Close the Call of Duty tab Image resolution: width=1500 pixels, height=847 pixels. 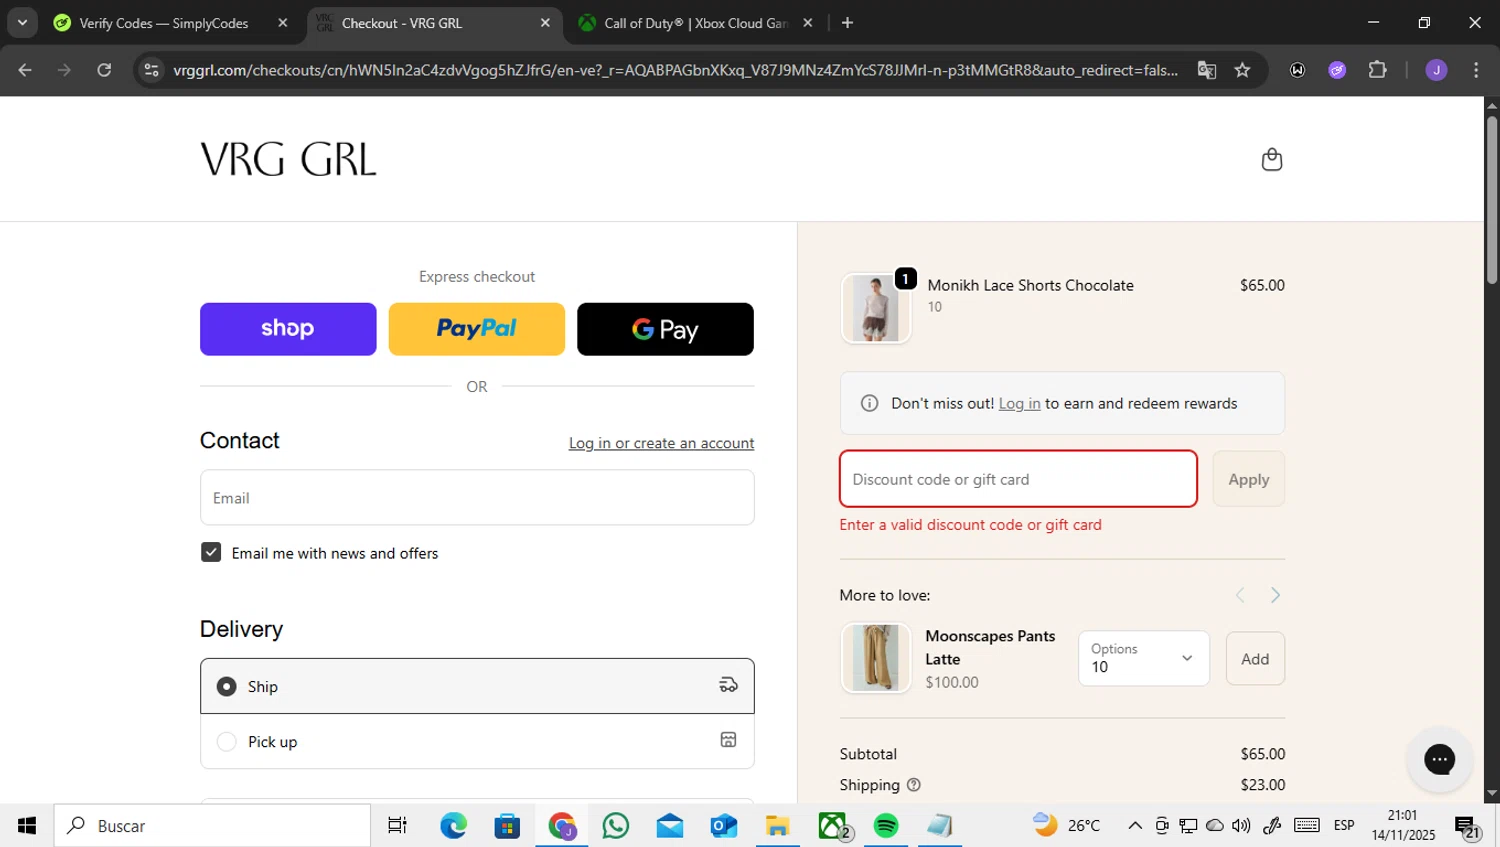click(x=808, y=23)
